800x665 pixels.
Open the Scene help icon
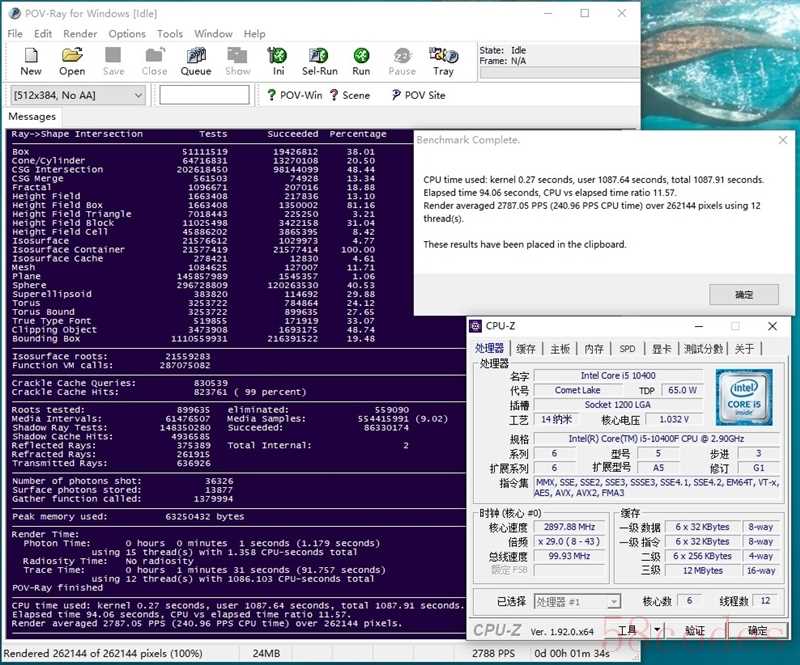click(x=349, y=95)
